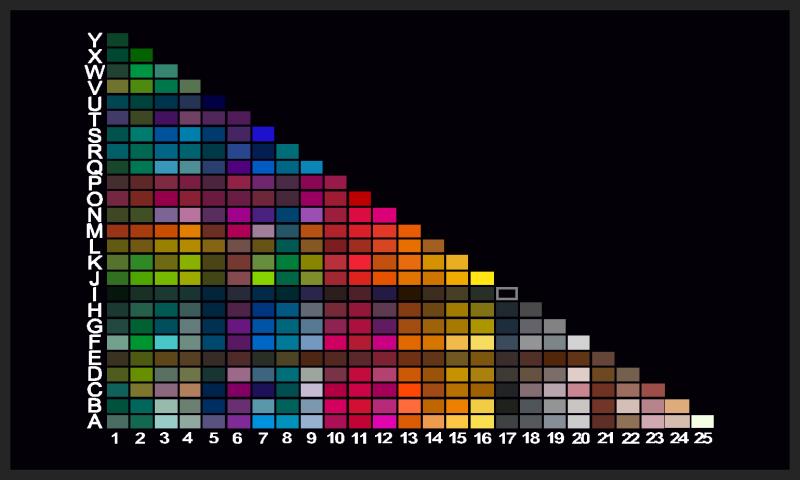The height and width of the screenshot is (480, 800).
Task: Select the outlined black swatch at I17
Action: [507, 294]
